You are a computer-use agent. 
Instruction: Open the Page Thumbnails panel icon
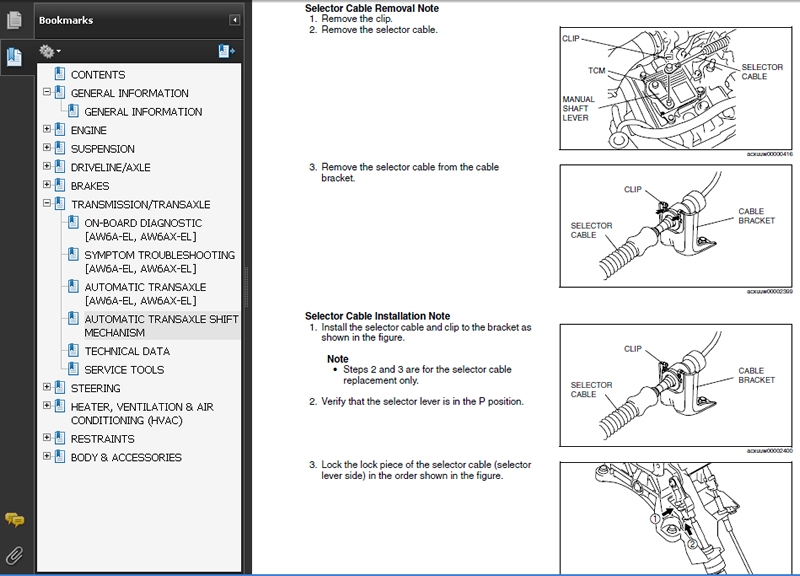click(x=14, y=19)
